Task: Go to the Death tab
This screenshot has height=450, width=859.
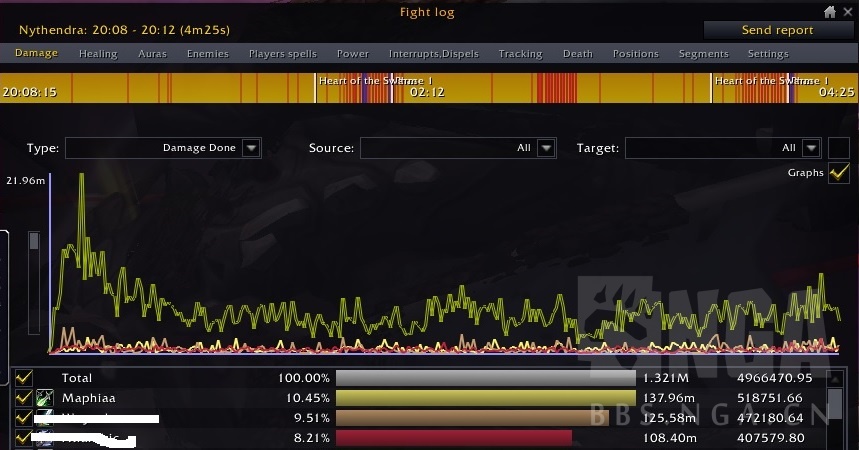Action: click(x=577, y=54)
